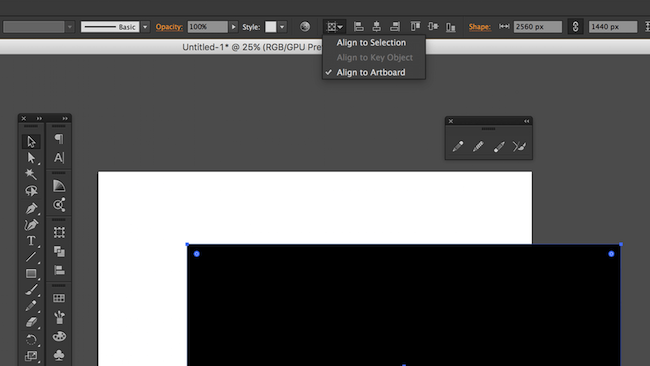
Task: Open the variable width profile dropdown
Action: (x=70, y=27)
